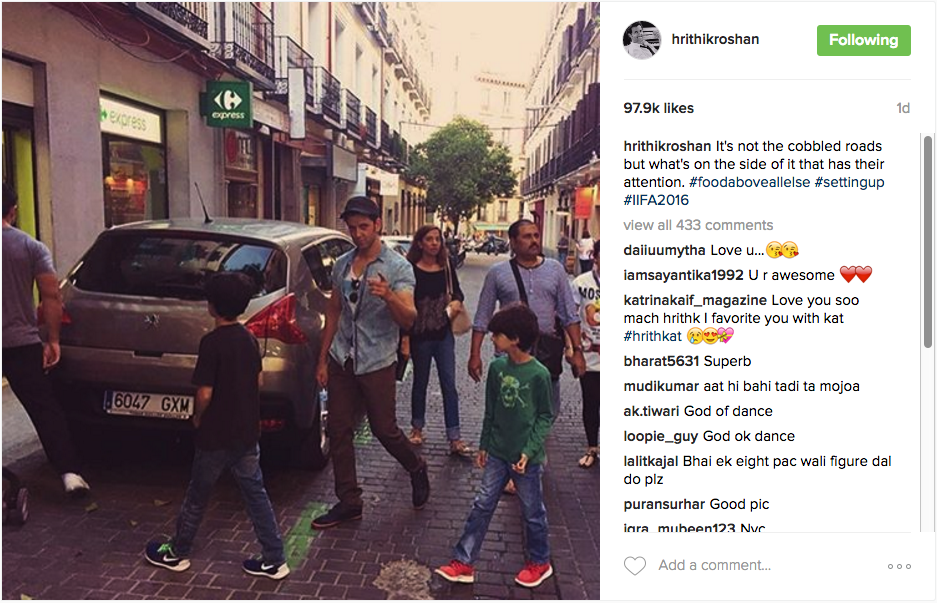Toggle the green Following button
937x603 pixels.
pyautogui.click(x=863, y=41)
